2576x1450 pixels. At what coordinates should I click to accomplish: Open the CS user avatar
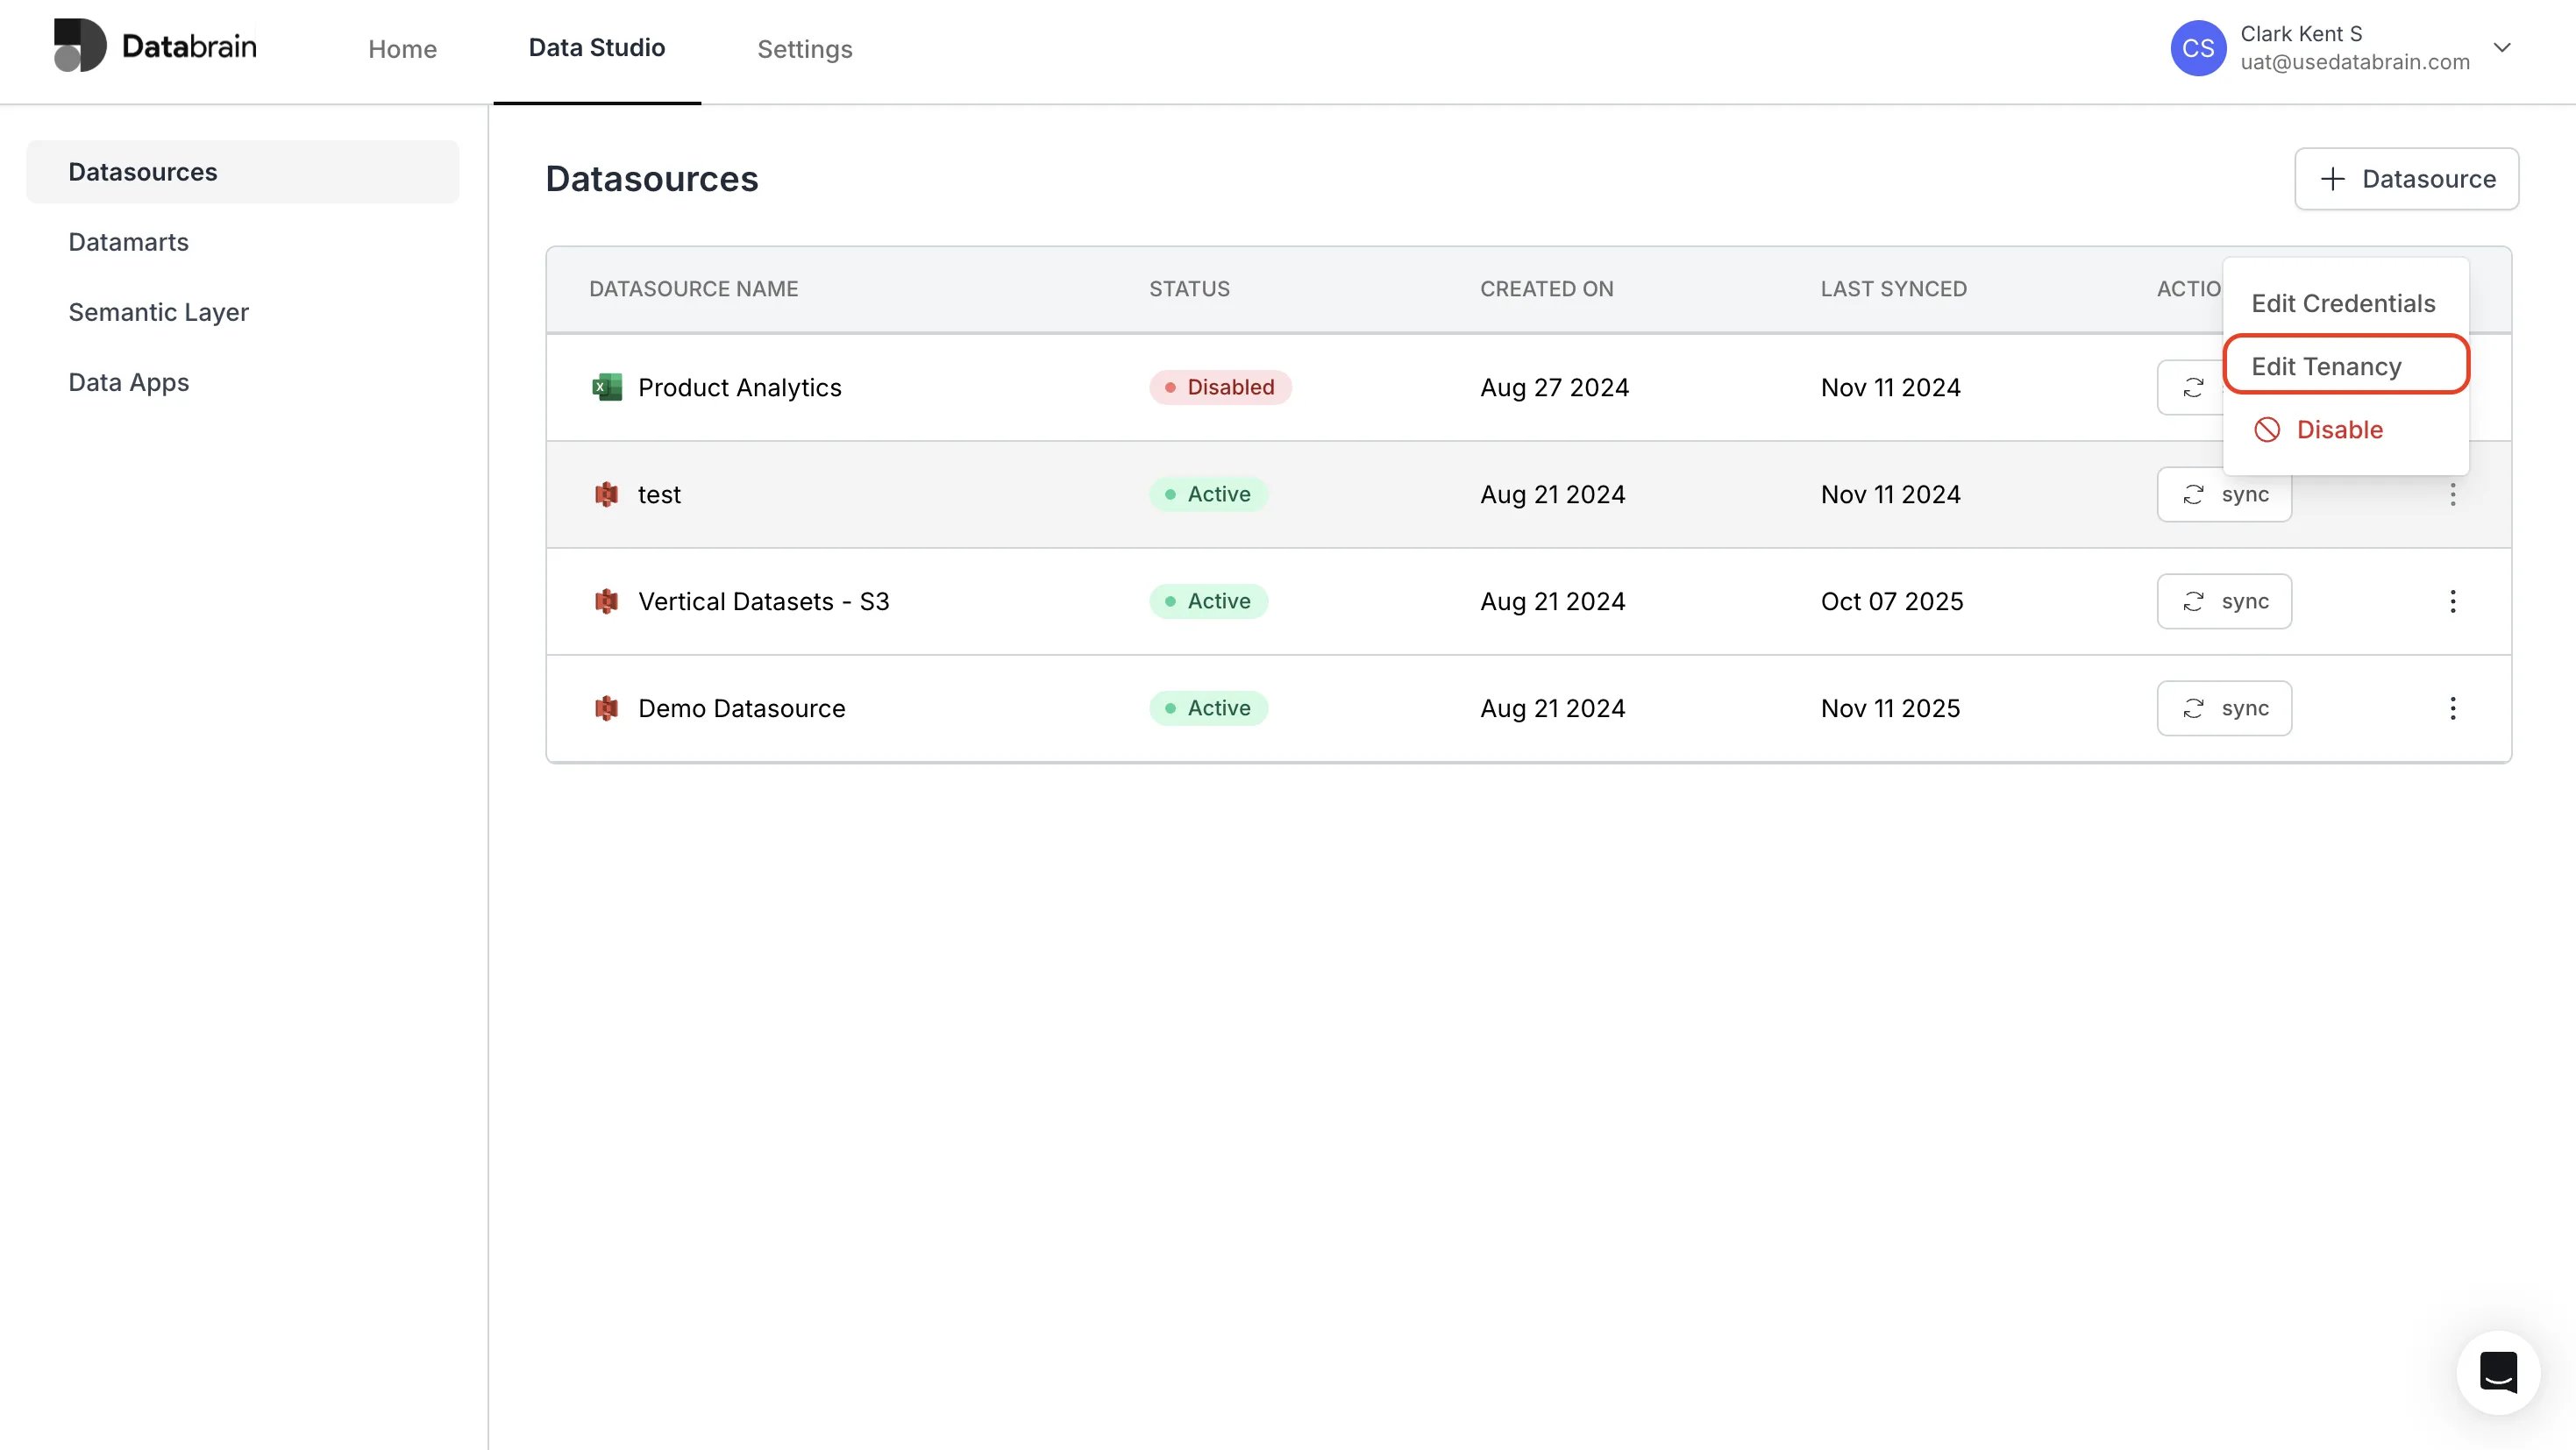click(2197, 48)
